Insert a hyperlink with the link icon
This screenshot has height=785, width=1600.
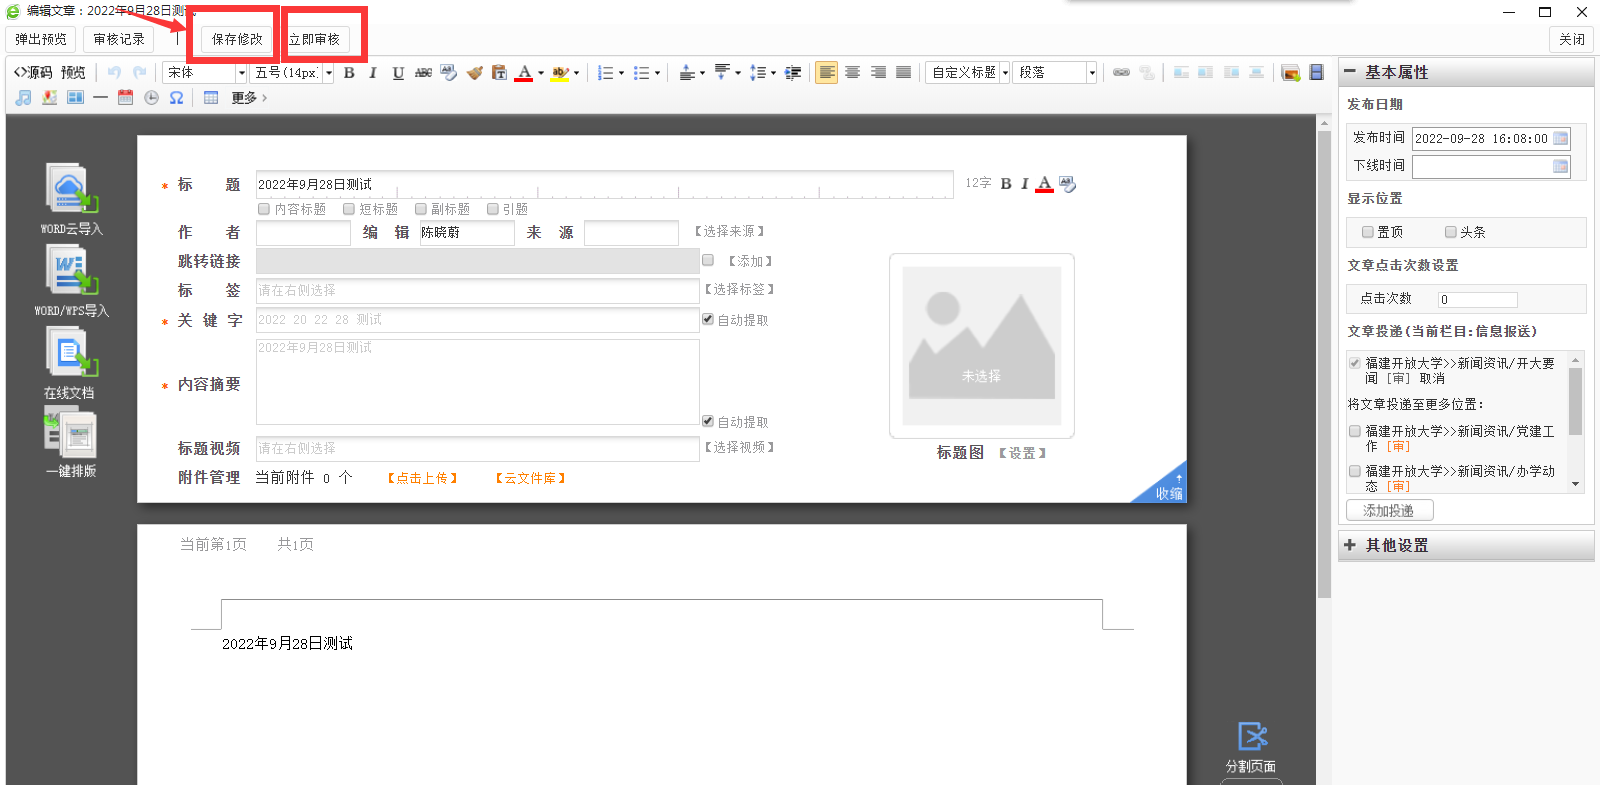pyautogui.click(x=1121, y=73)
